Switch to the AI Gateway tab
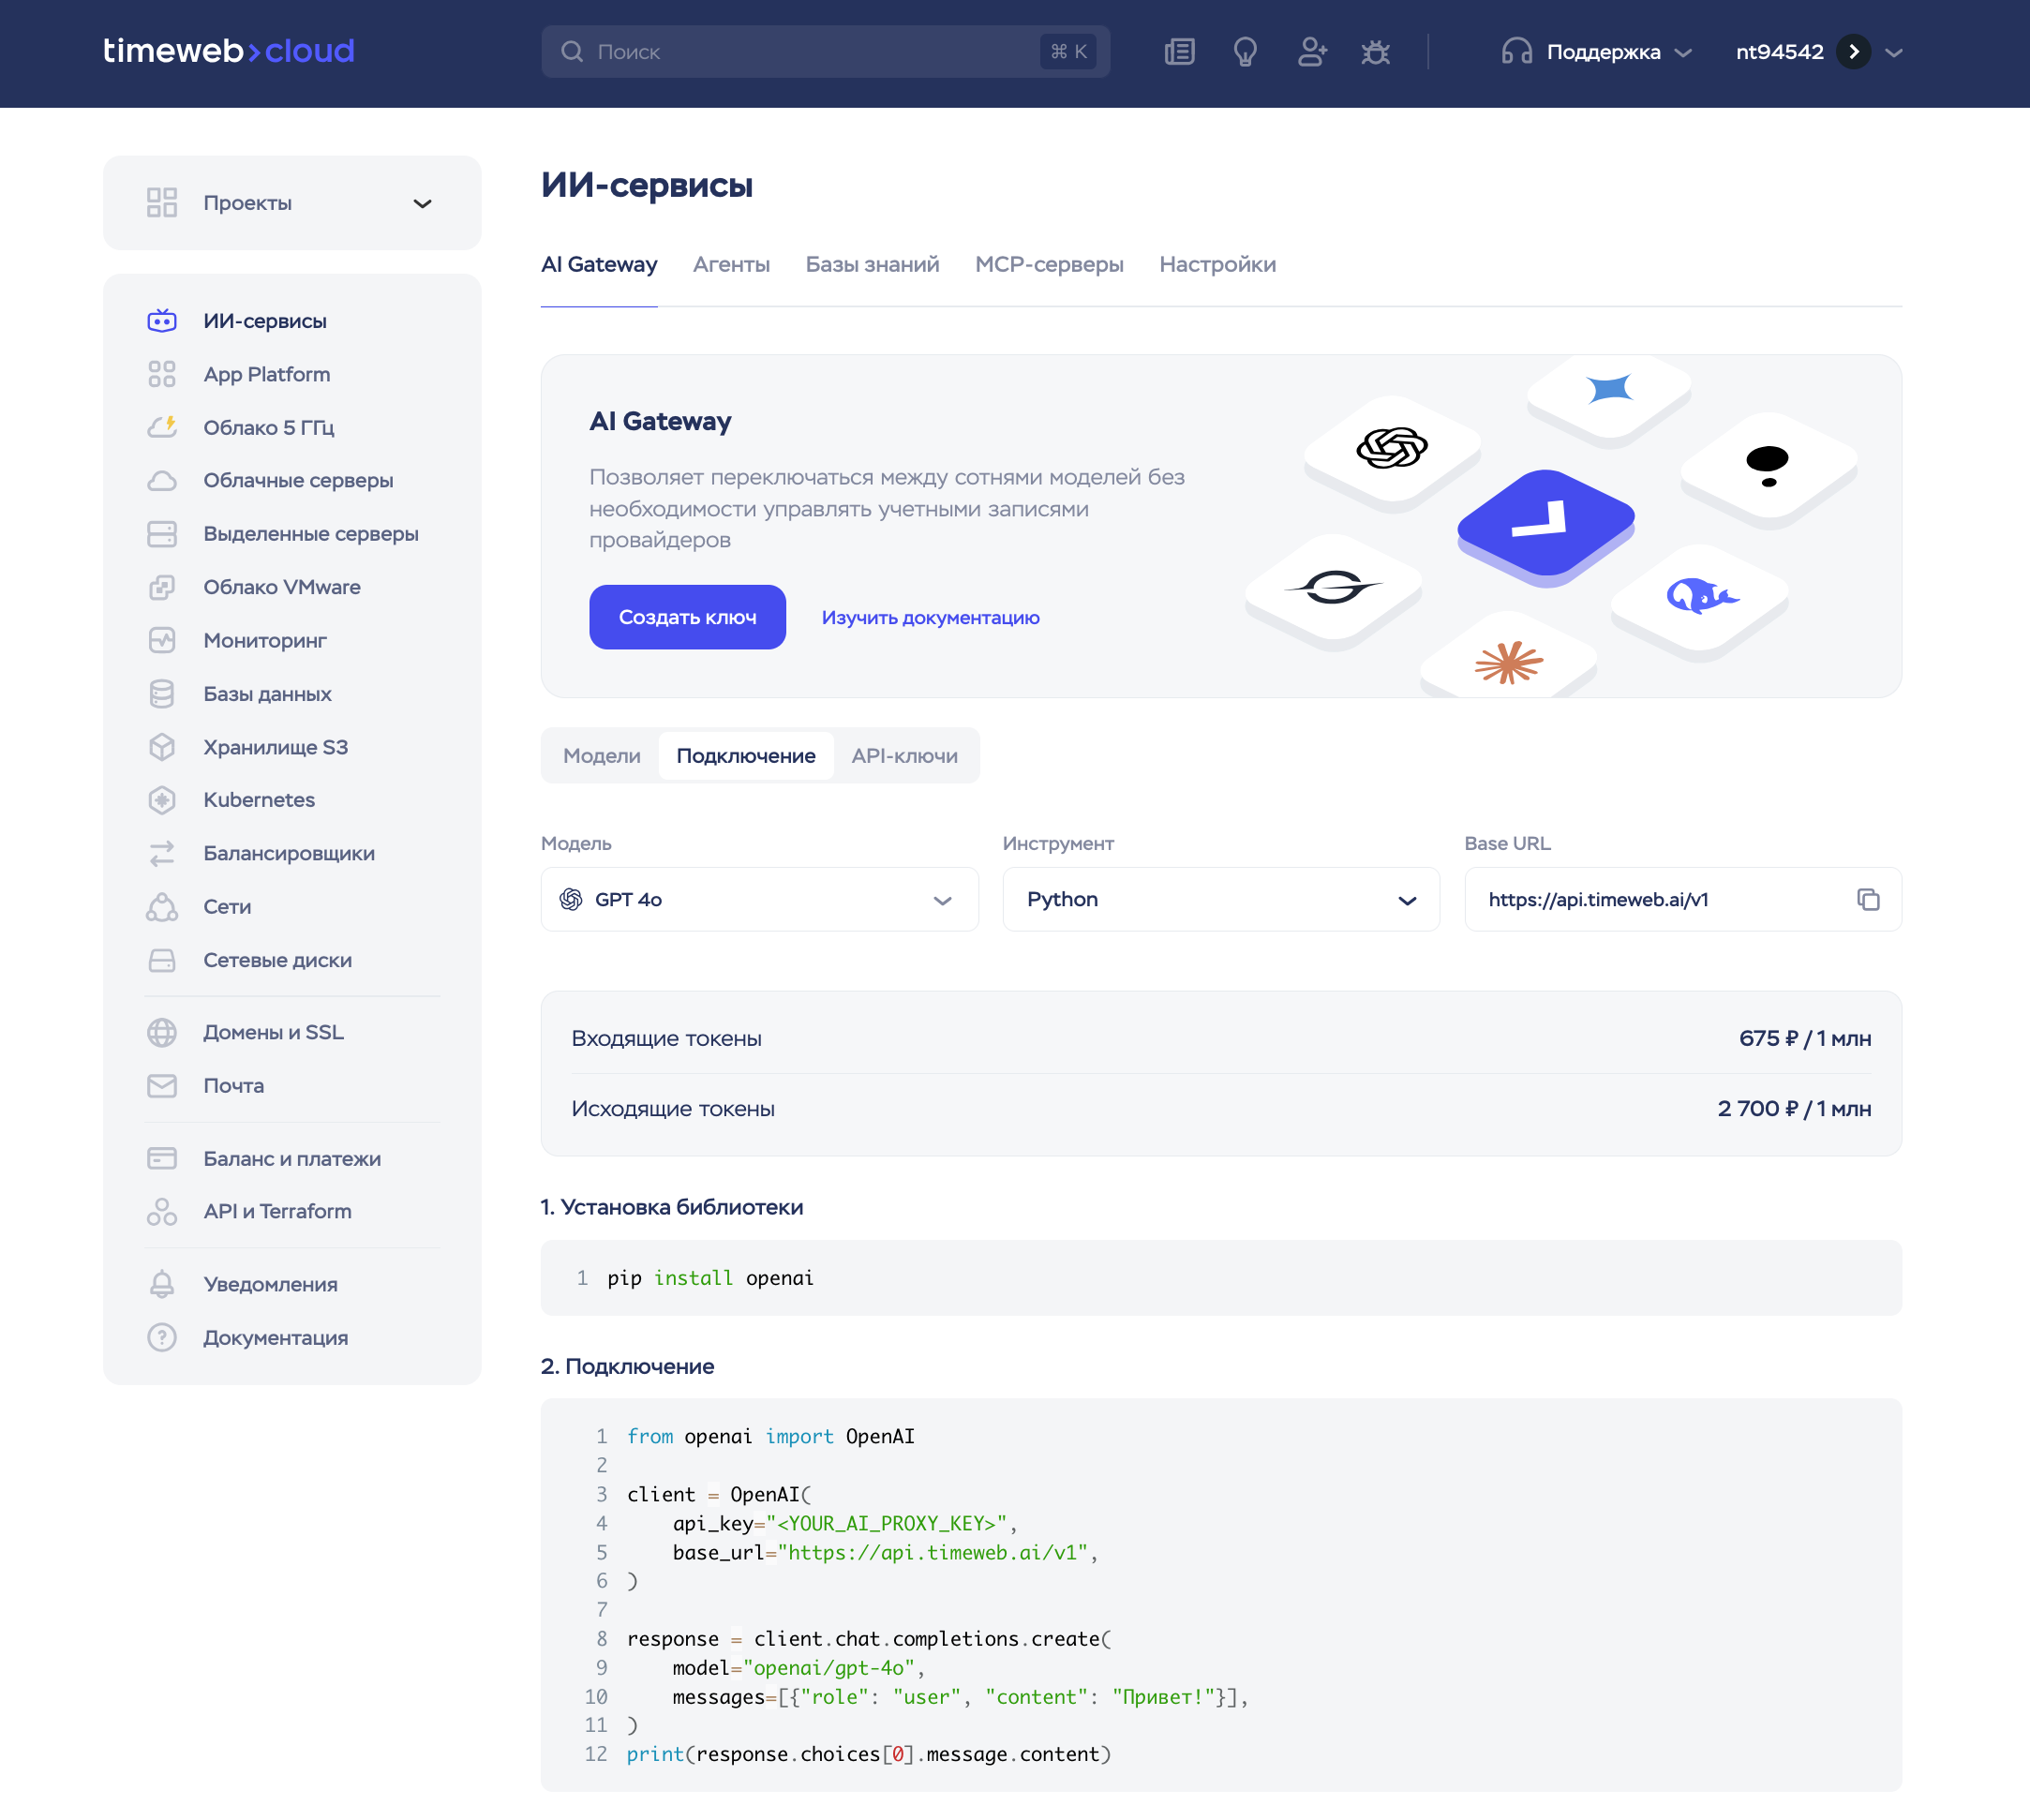This screenshot has height=1820, width=2030. click(599, 264)
